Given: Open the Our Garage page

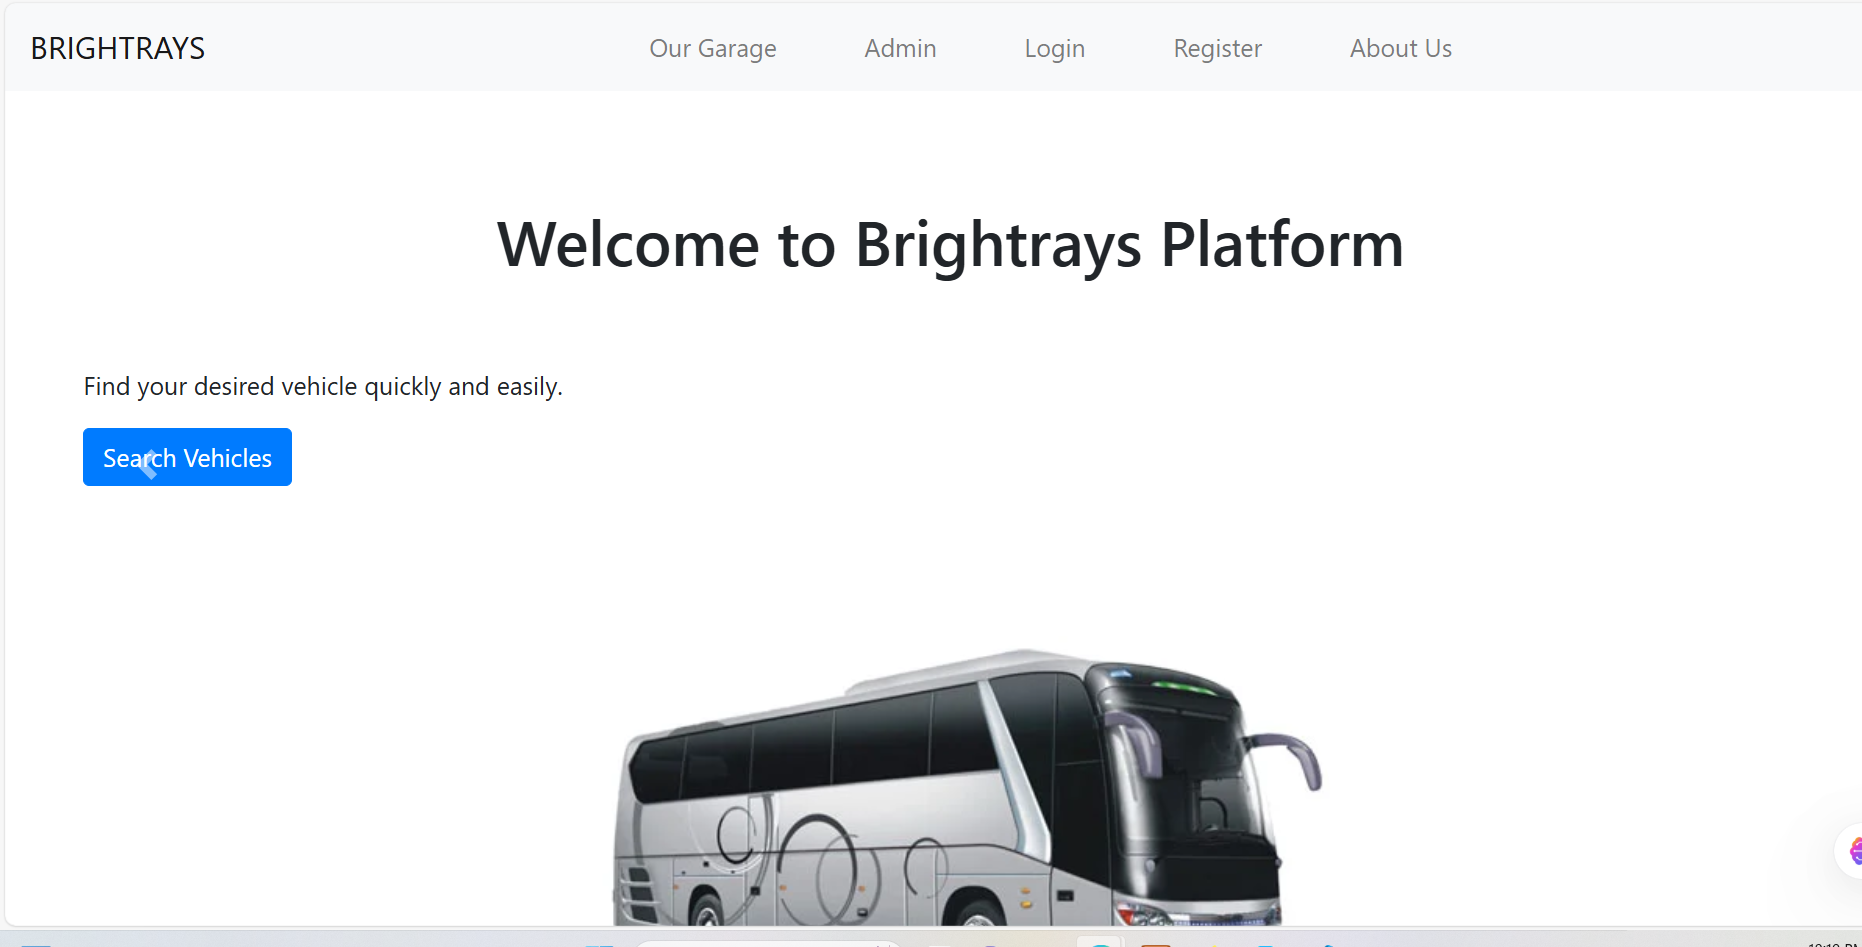Looking at the screenshot, I should (x=712, y=48).
